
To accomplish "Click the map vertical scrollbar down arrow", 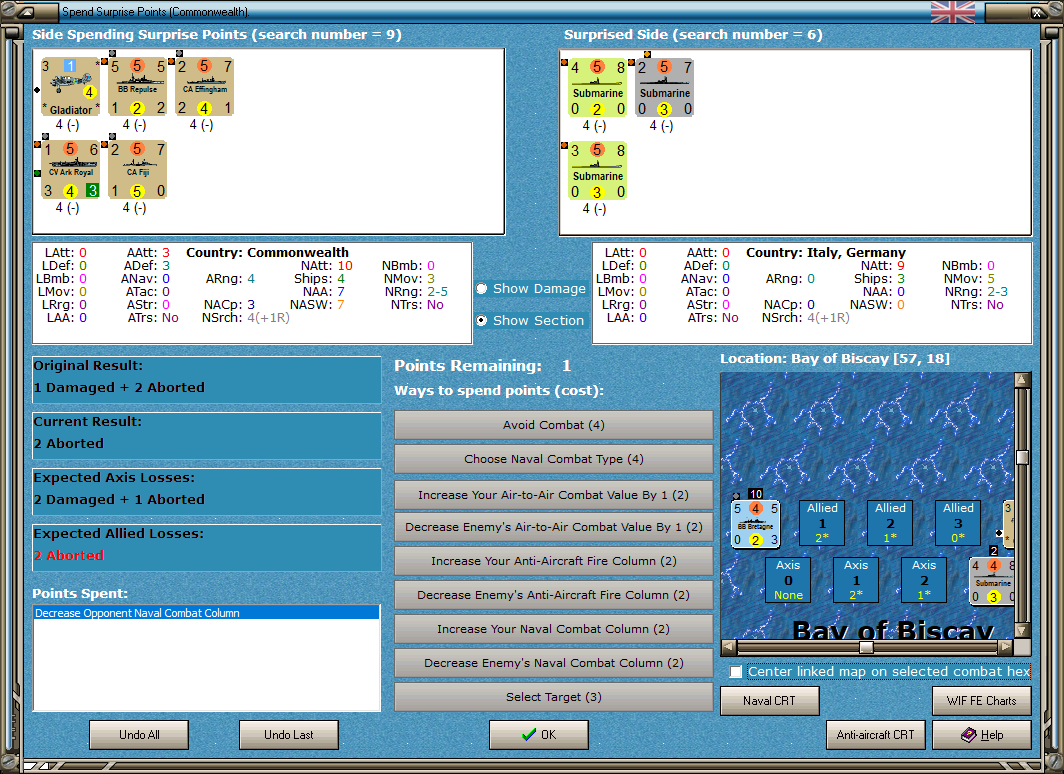I will [1023, 630].
